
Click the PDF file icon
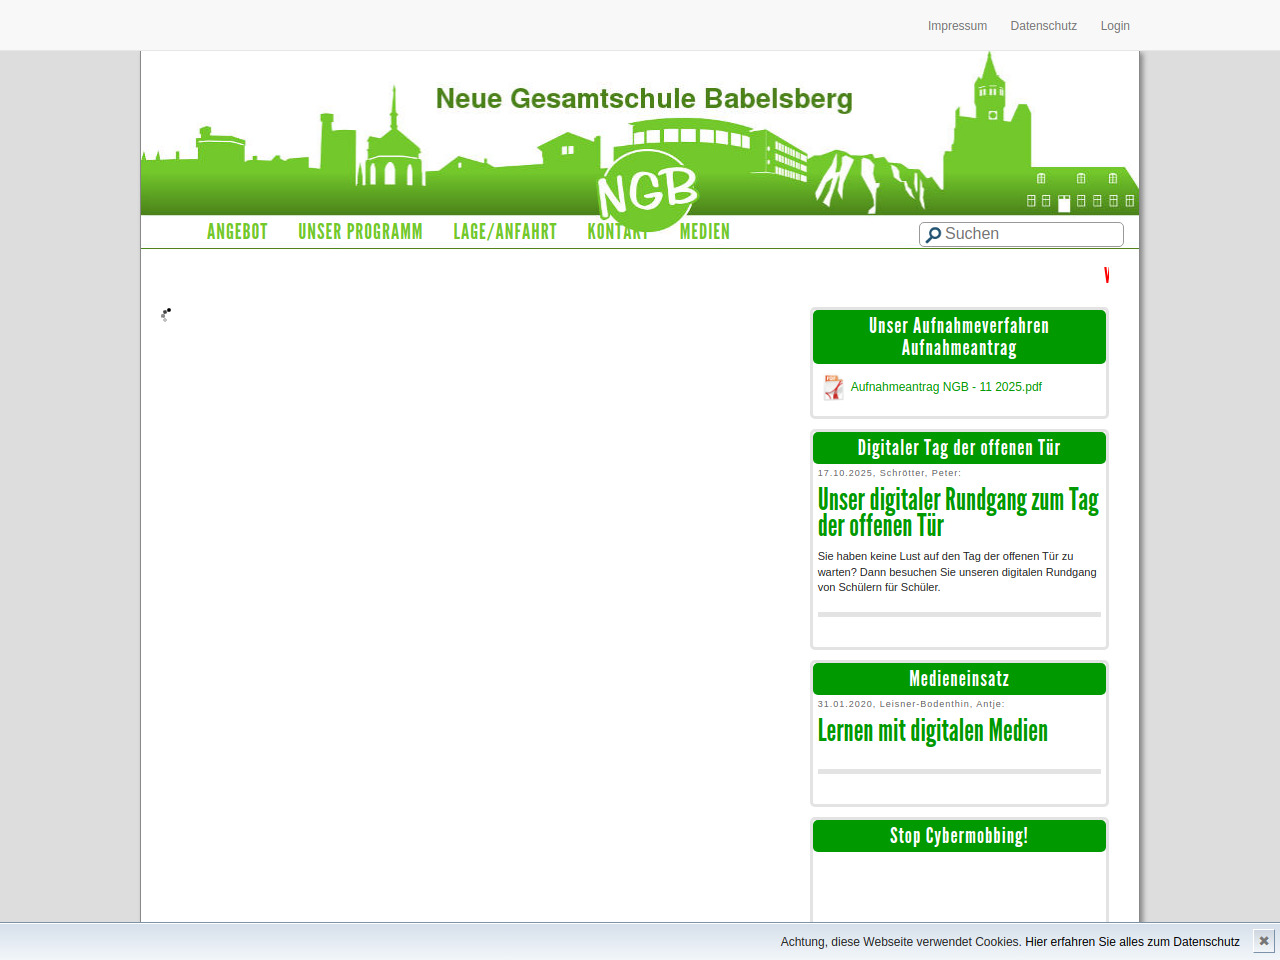(833, 388)
